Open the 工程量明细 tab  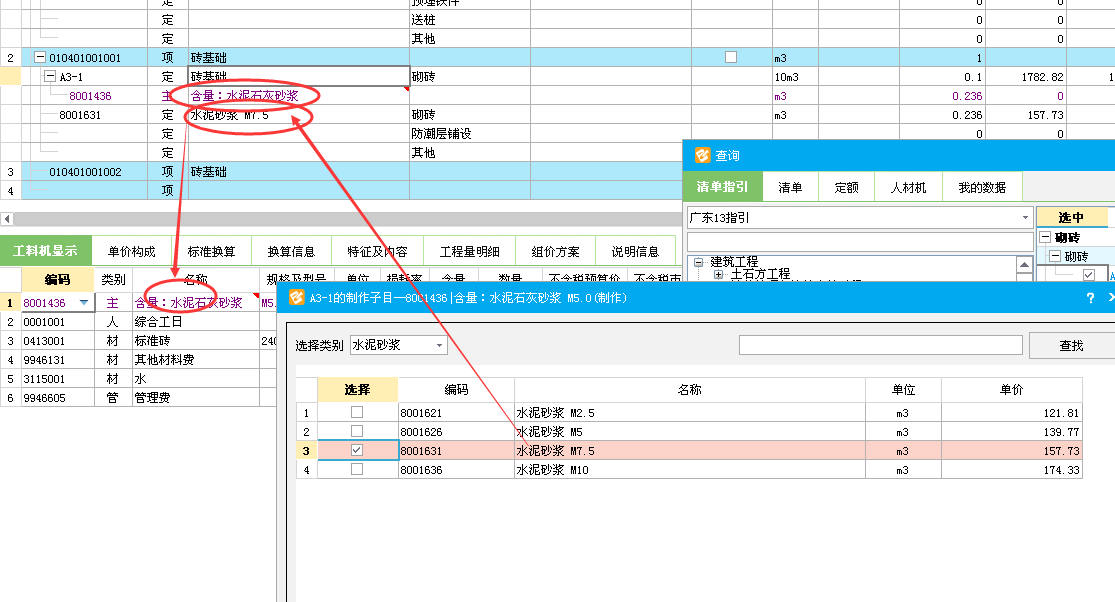point(469,252)
